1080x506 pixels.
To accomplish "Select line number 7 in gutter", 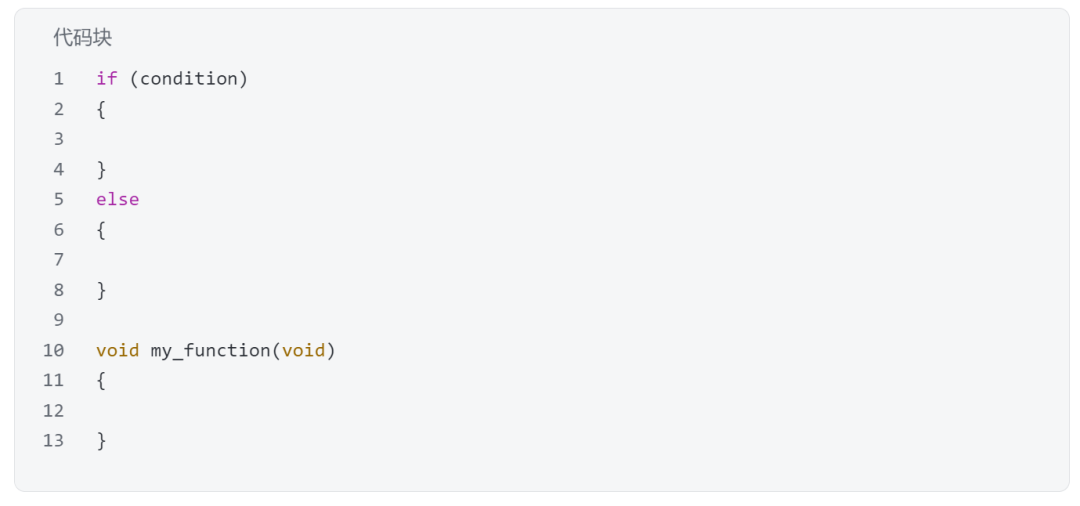I will pyautogui.click(x=58, y=260).
